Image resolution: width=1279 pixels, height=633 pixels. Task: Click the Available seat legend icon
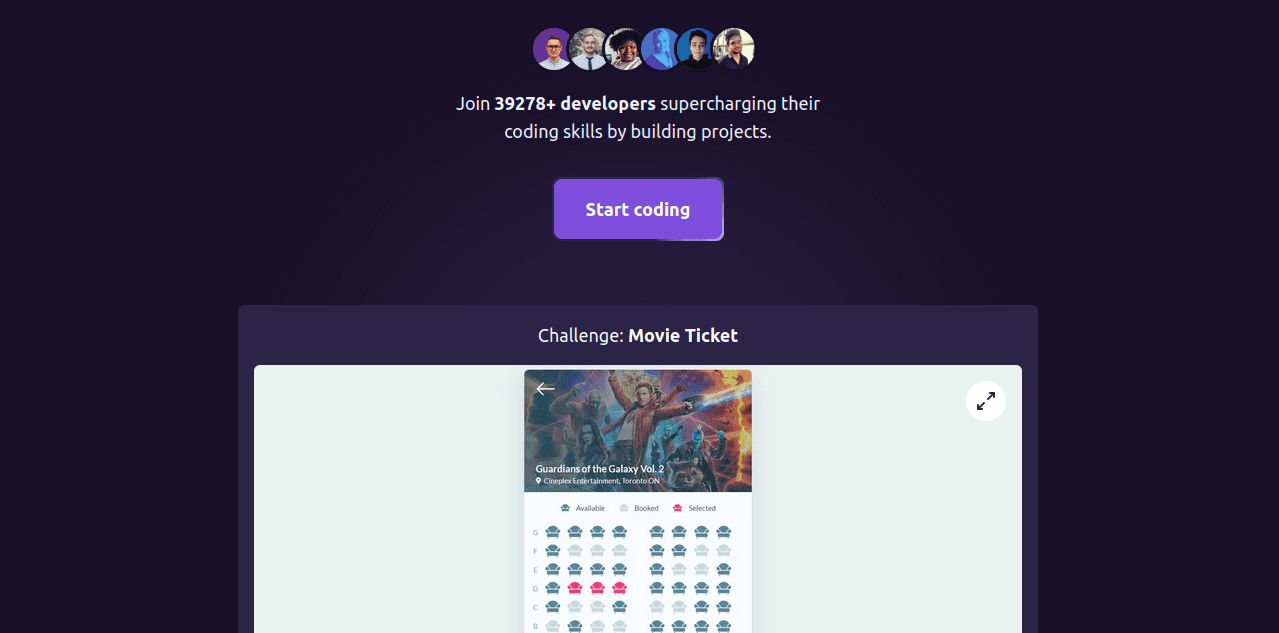tap(565, 508)
